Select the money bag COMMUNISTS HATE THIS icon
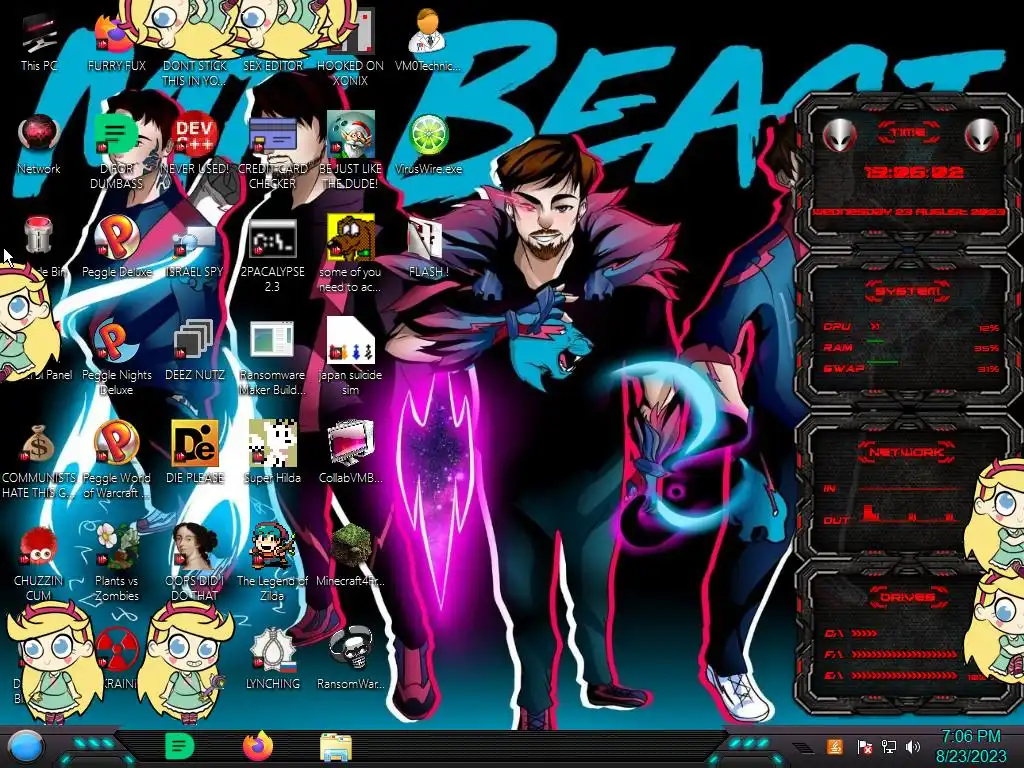The width and height of the screenshot is (1024, 768). (x=39, y=460)
